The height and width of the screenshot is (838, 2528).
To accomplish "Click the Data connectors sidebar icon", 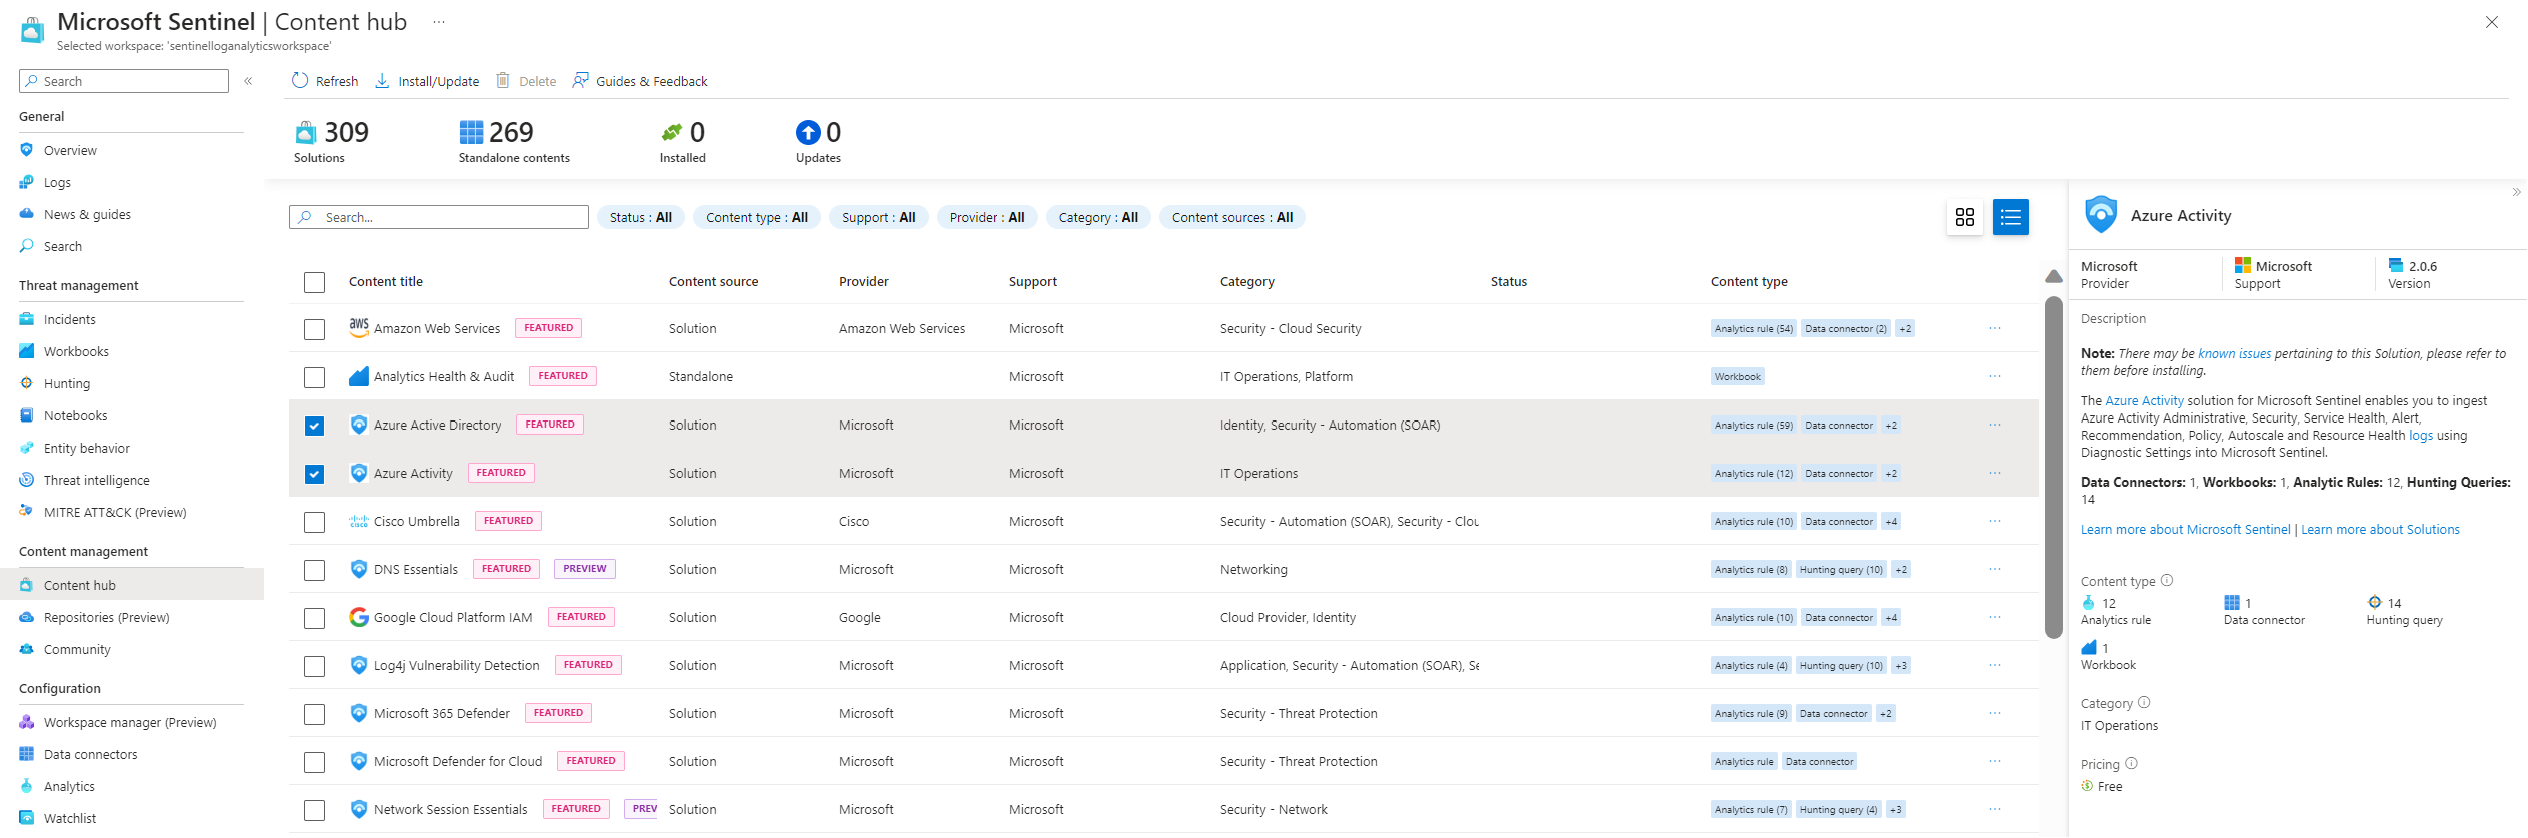I will (27, 754).
